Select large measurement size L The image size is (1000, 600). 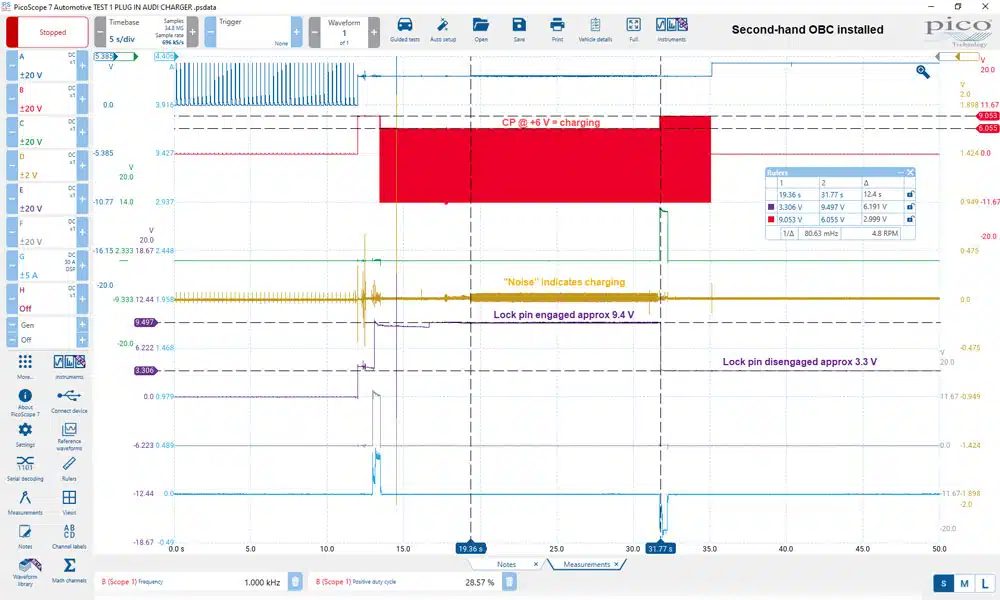(985, 583)
